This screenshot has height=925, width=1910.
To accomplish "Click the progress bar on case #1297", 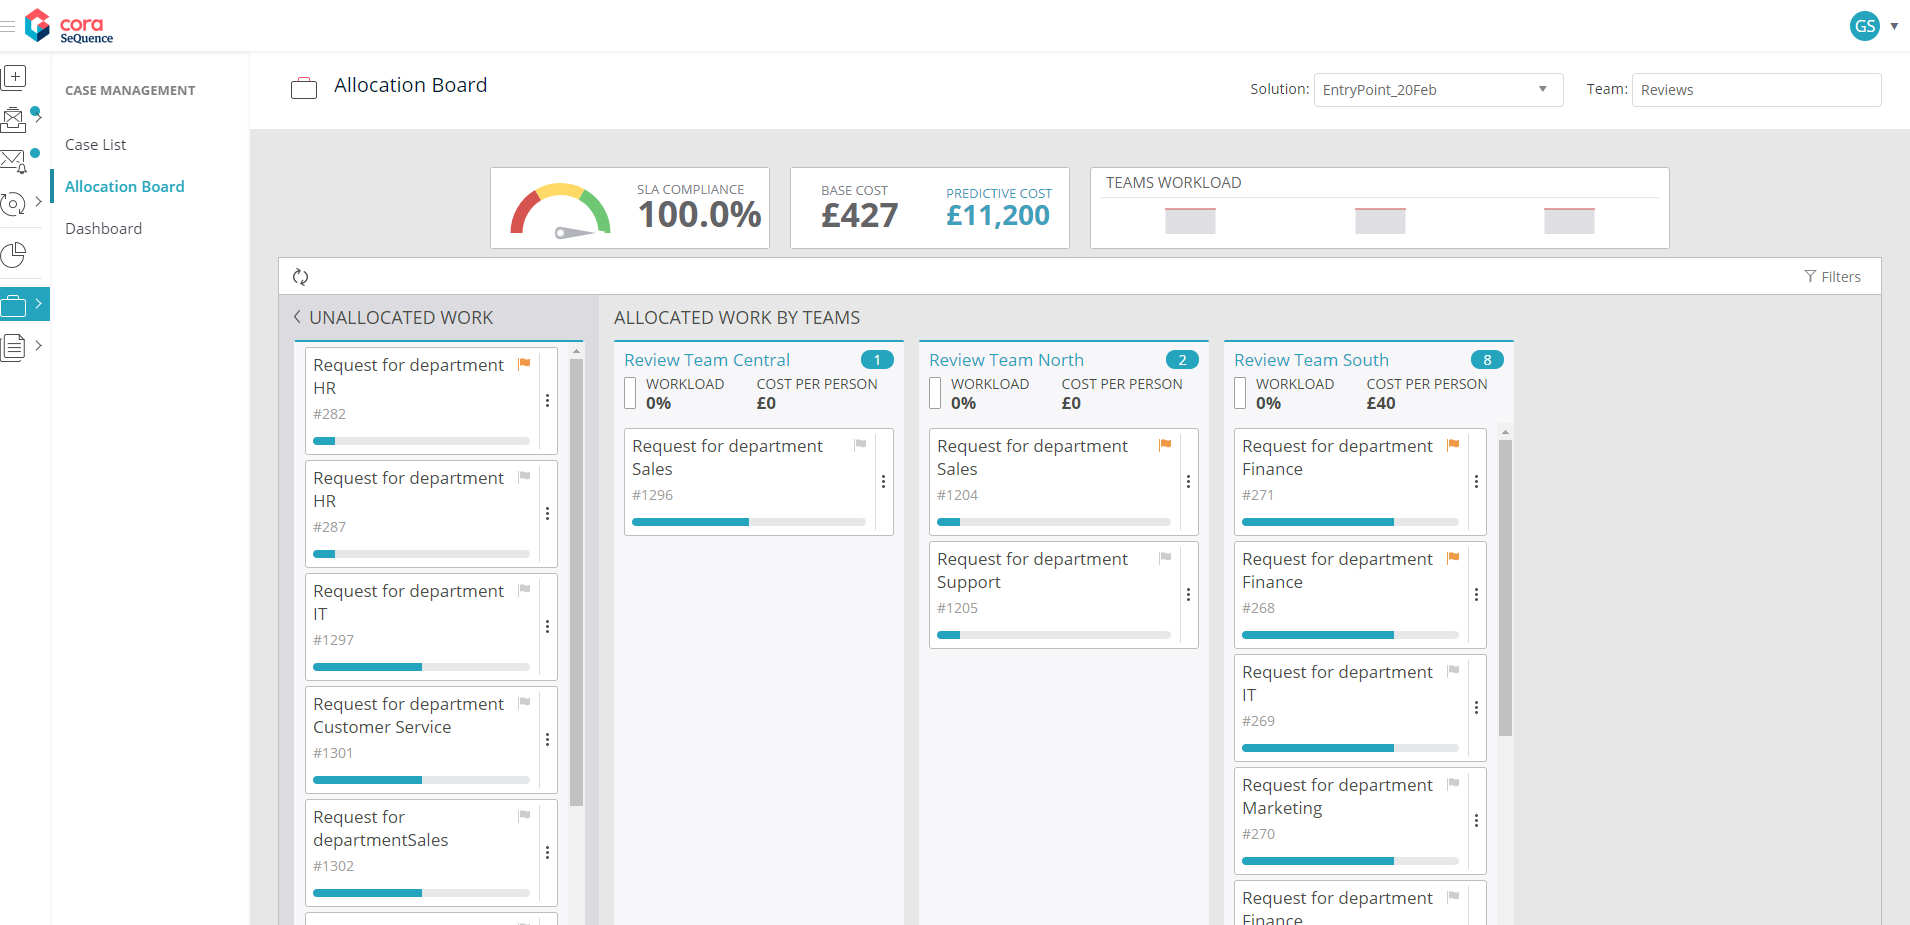I will point(421,667).
